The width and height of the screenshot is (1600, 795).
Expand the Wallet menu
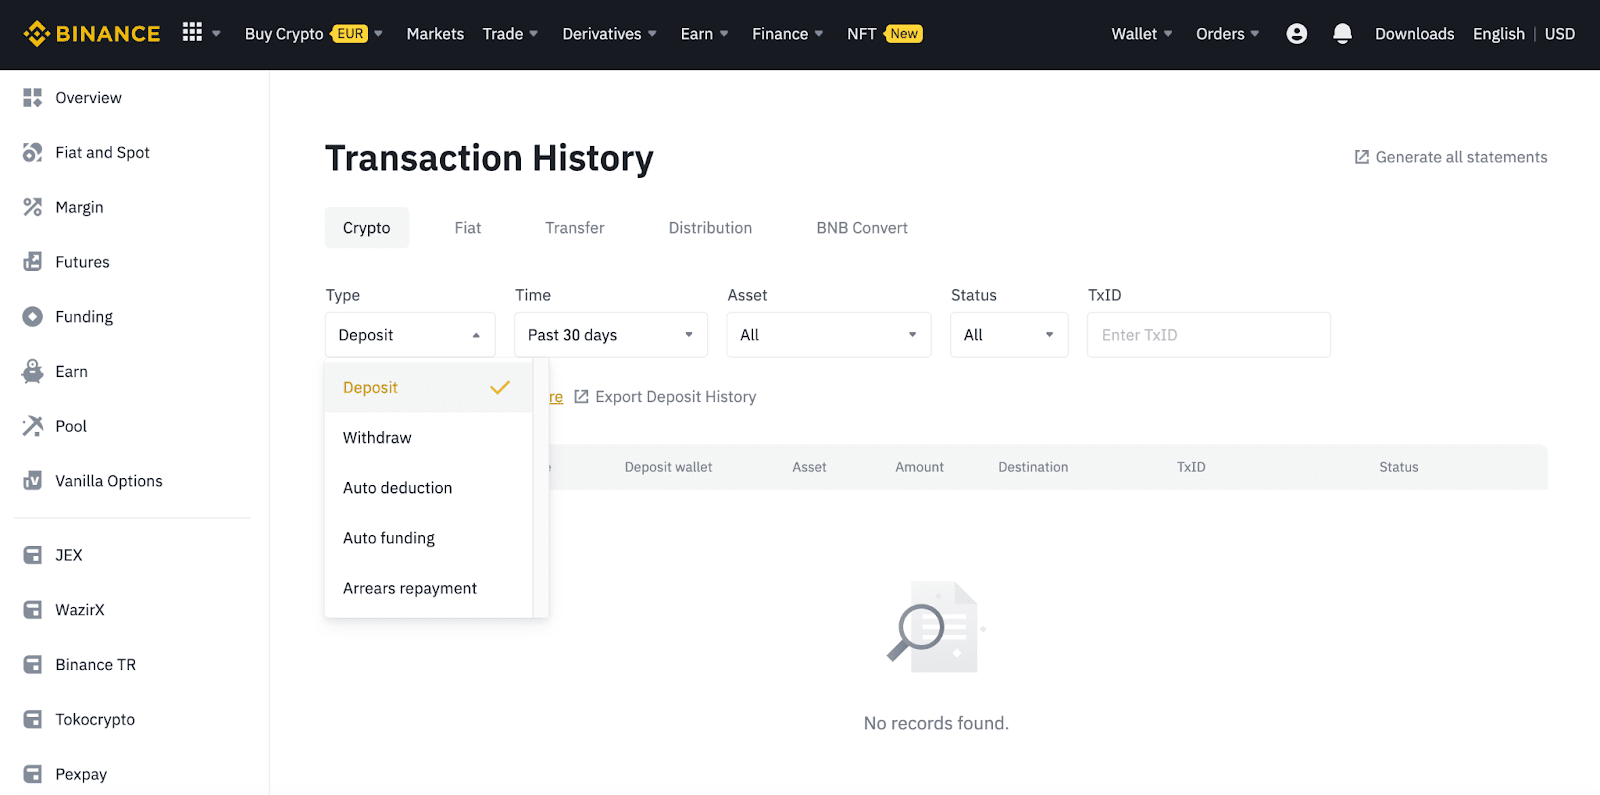1142,34
